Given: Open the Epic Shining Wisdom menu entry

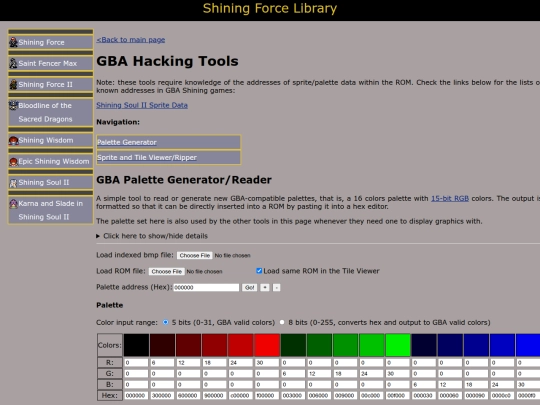Looking at the screenshot, I should pos(51,161).
